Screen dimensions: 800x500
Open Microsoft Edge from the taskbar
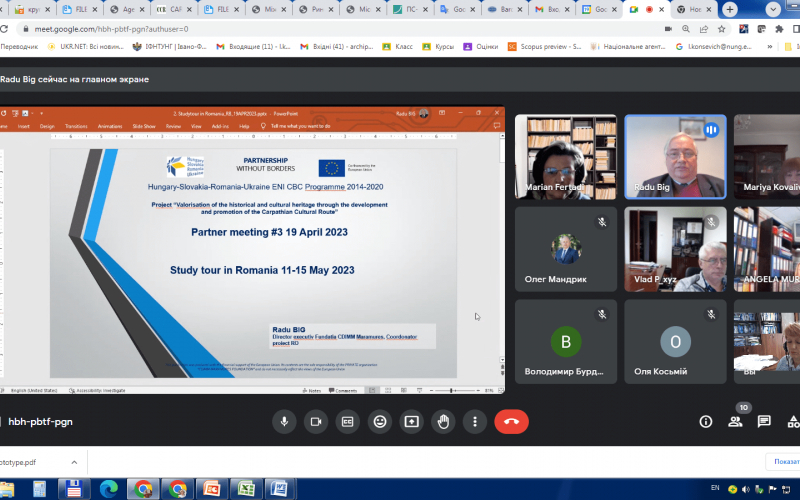pyautogui.click(x=108, y=489)
